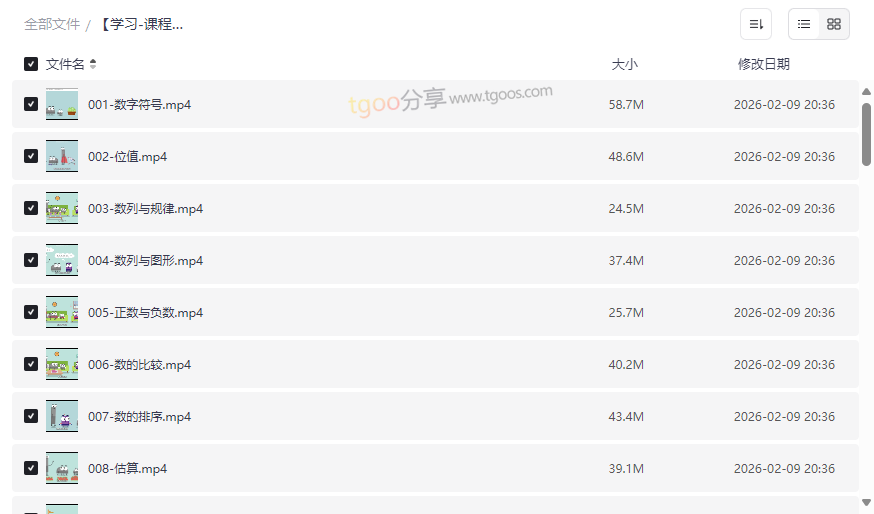Viewport: 874px width, 514px height.
Task: Open the 002-位值.mp4 video thumbnail
Action: tap(62, 157)
